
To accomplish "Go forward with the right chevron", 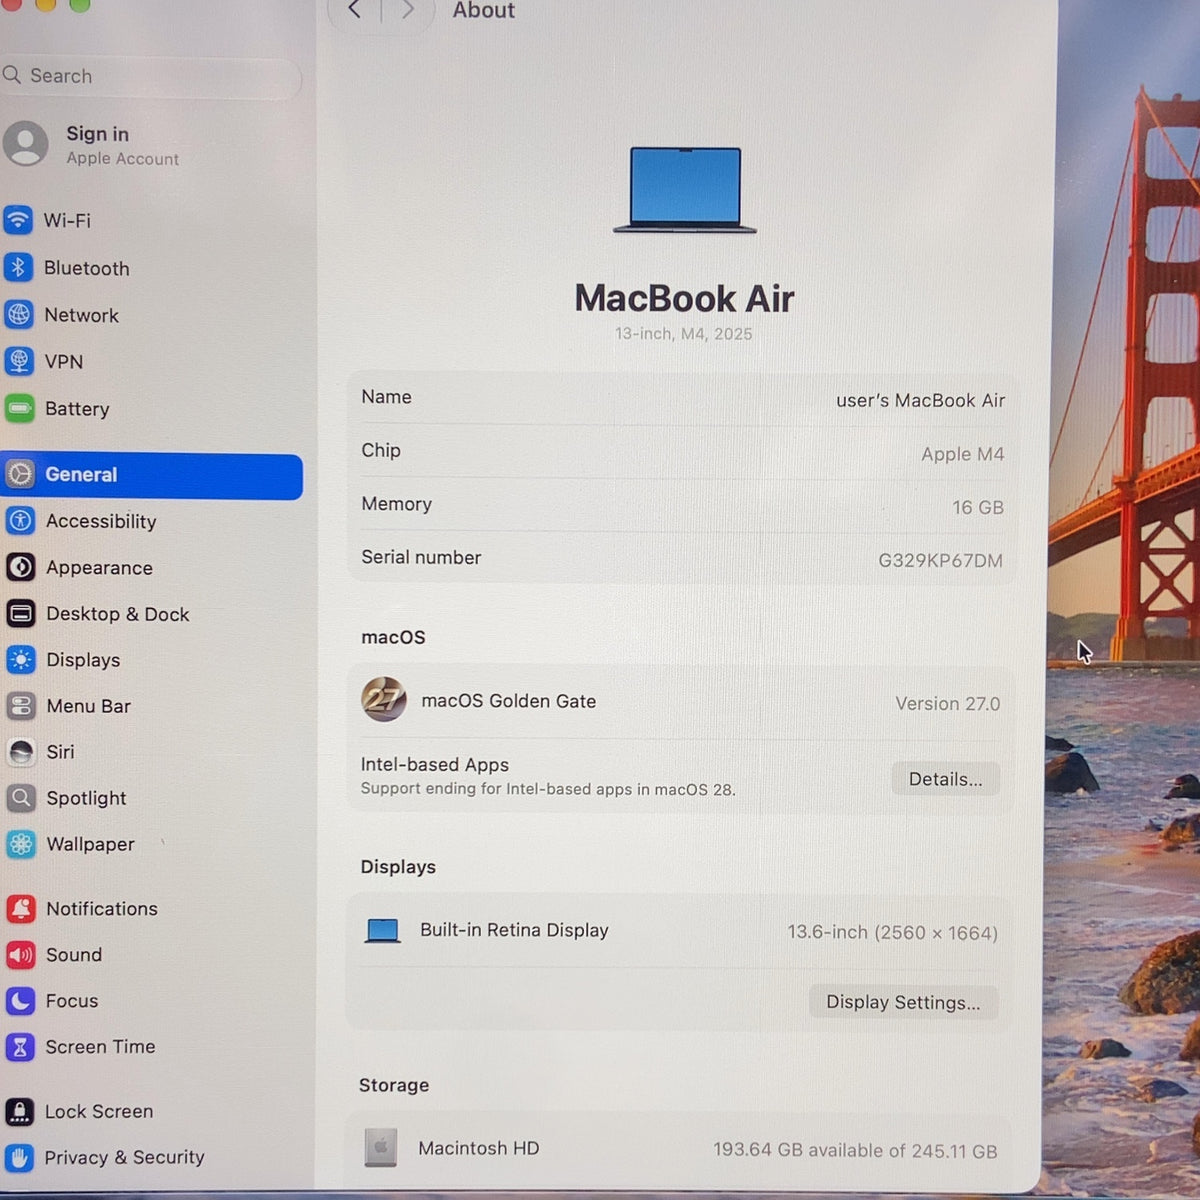I will 407,10.
